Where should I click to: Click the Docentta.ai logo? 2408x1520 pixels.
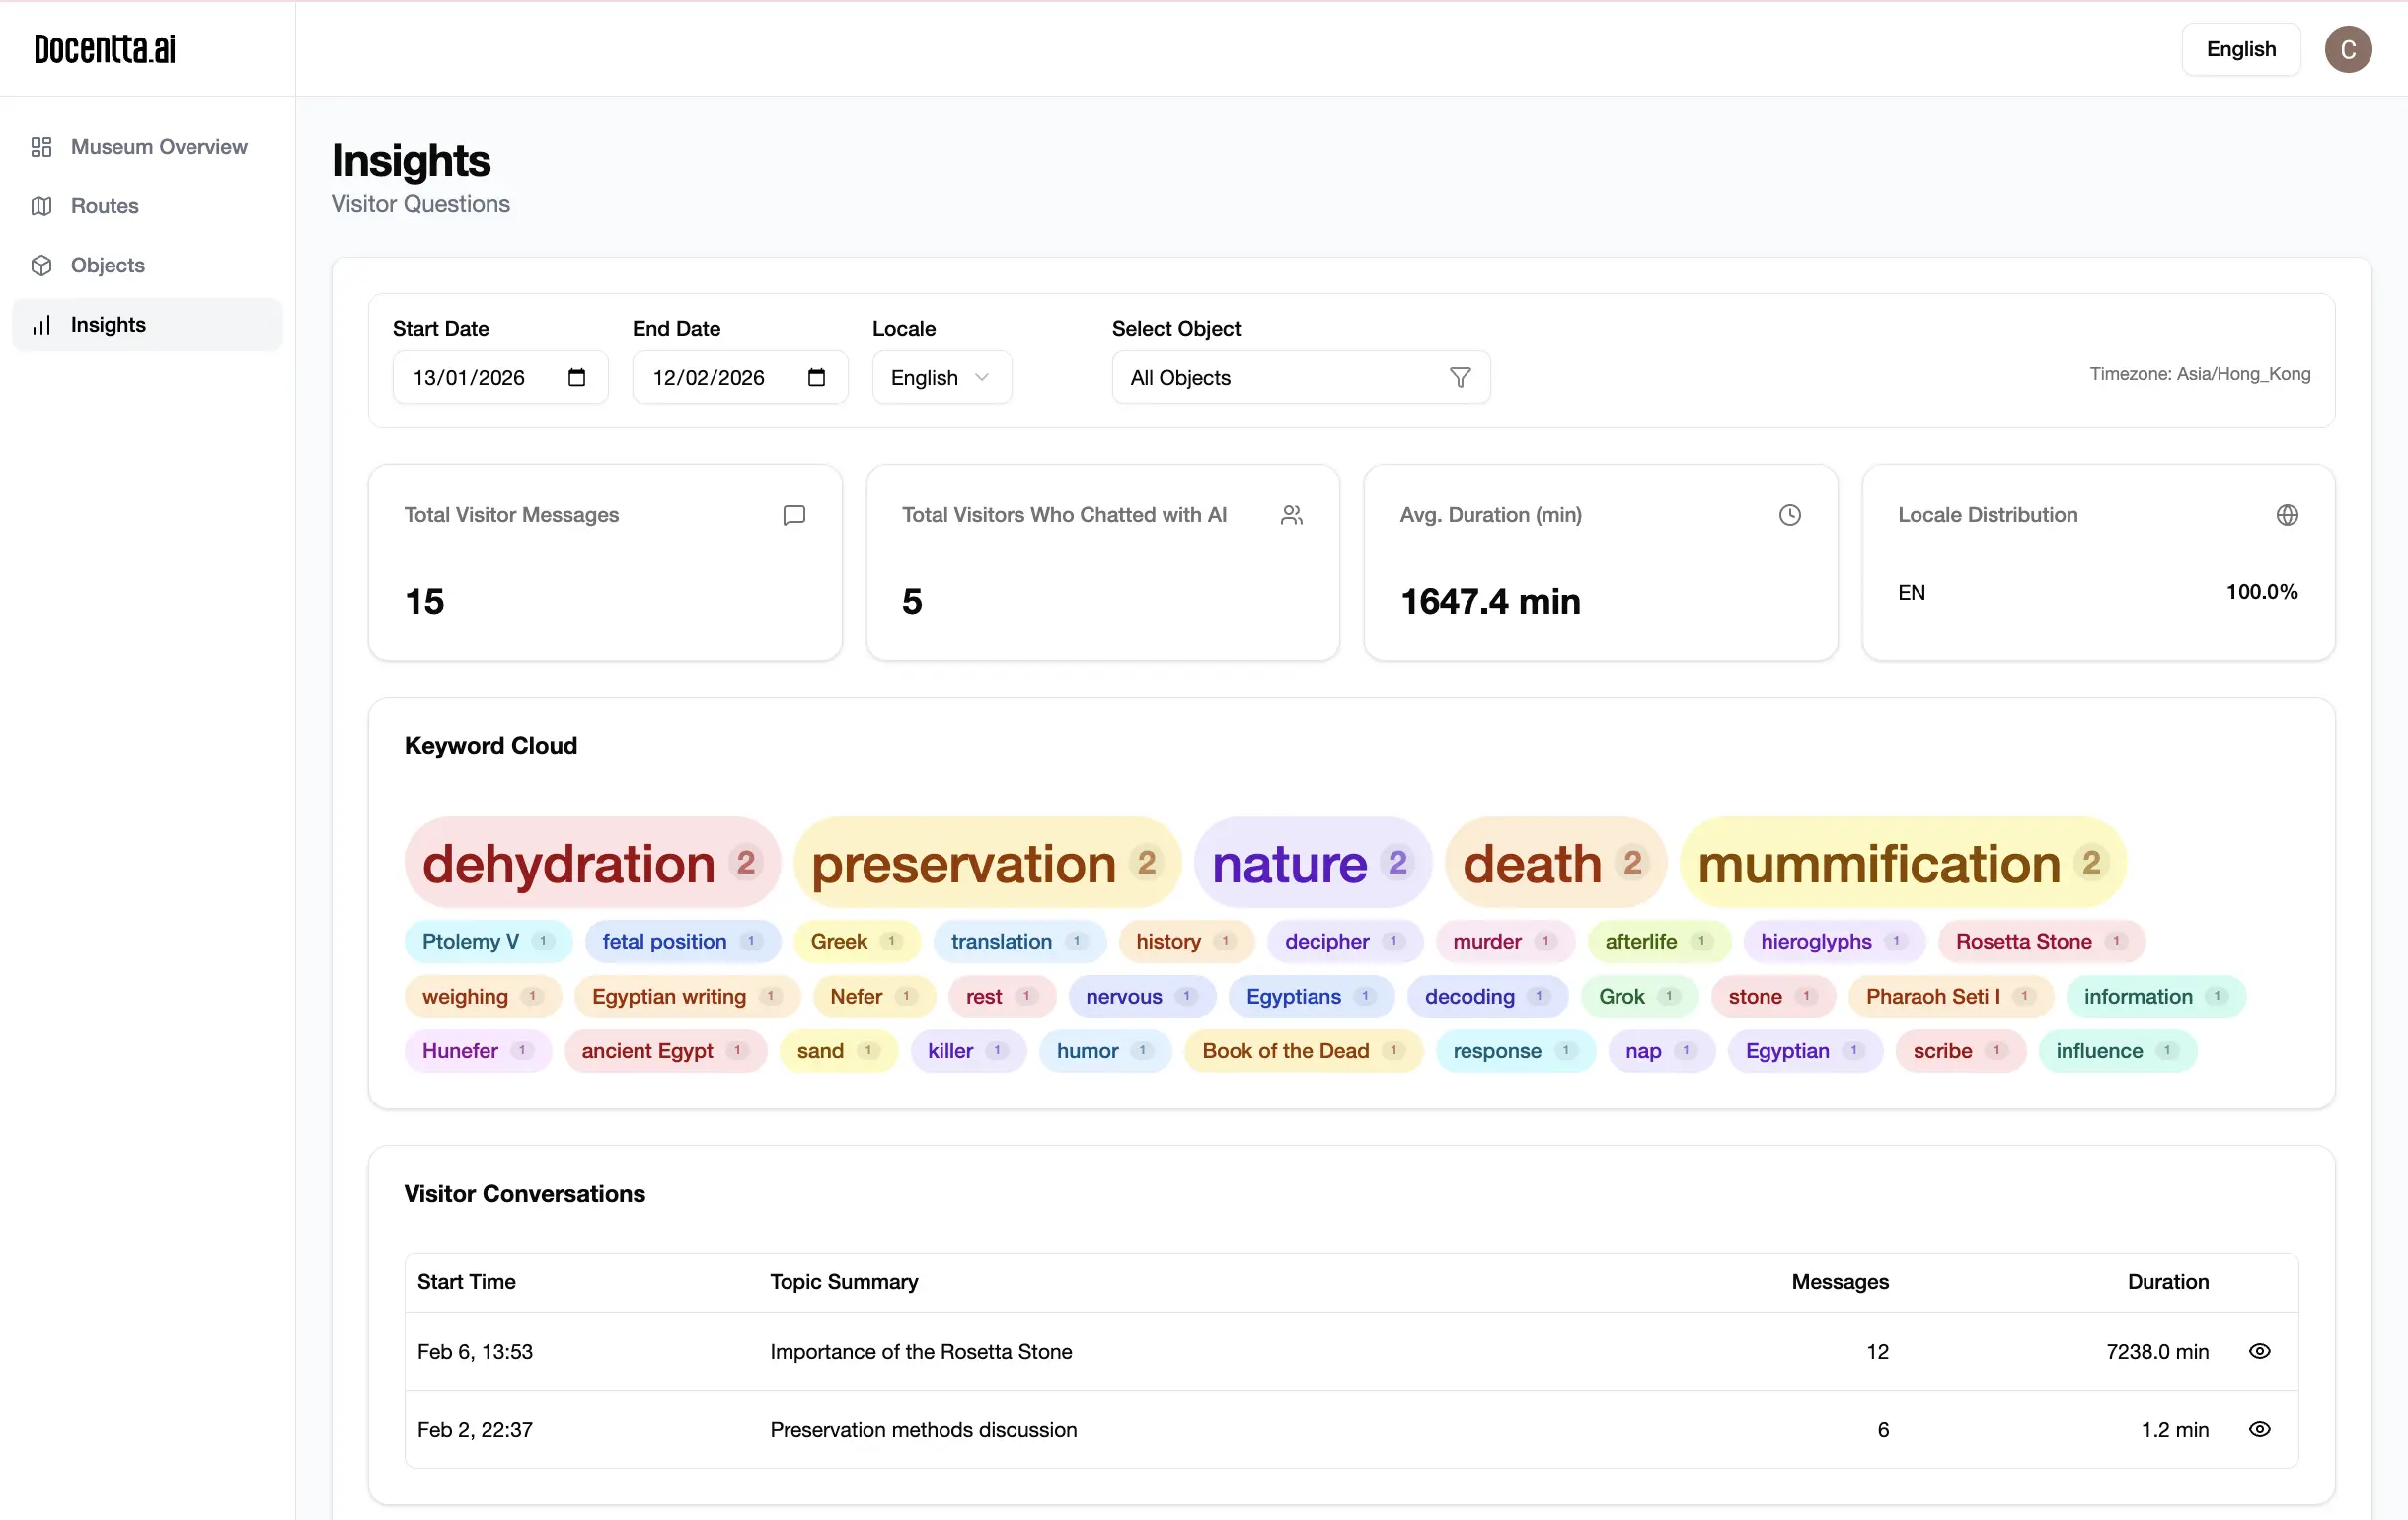coord(103,48)
